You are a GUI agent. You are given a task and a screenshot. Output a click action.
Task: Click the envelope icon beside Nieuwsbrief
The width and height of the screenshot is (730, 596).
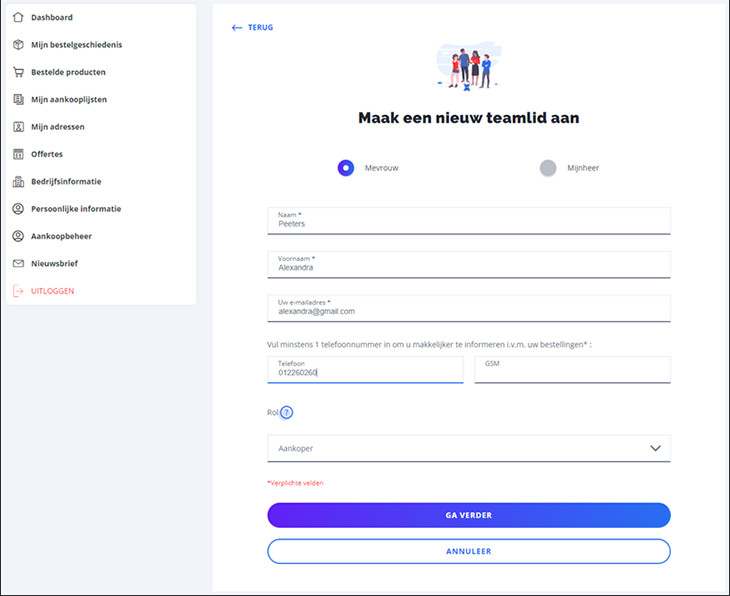[x=18, y=264]
